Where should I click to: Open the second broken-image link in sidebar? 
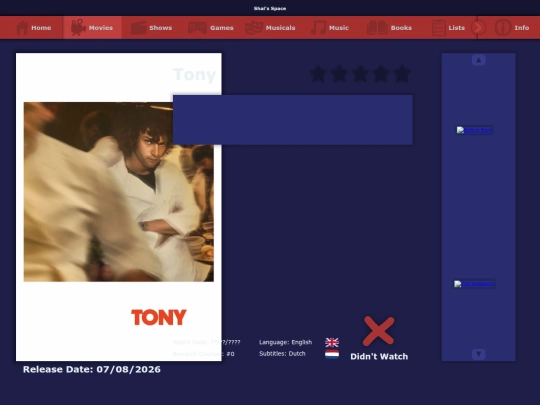point(474,284)
